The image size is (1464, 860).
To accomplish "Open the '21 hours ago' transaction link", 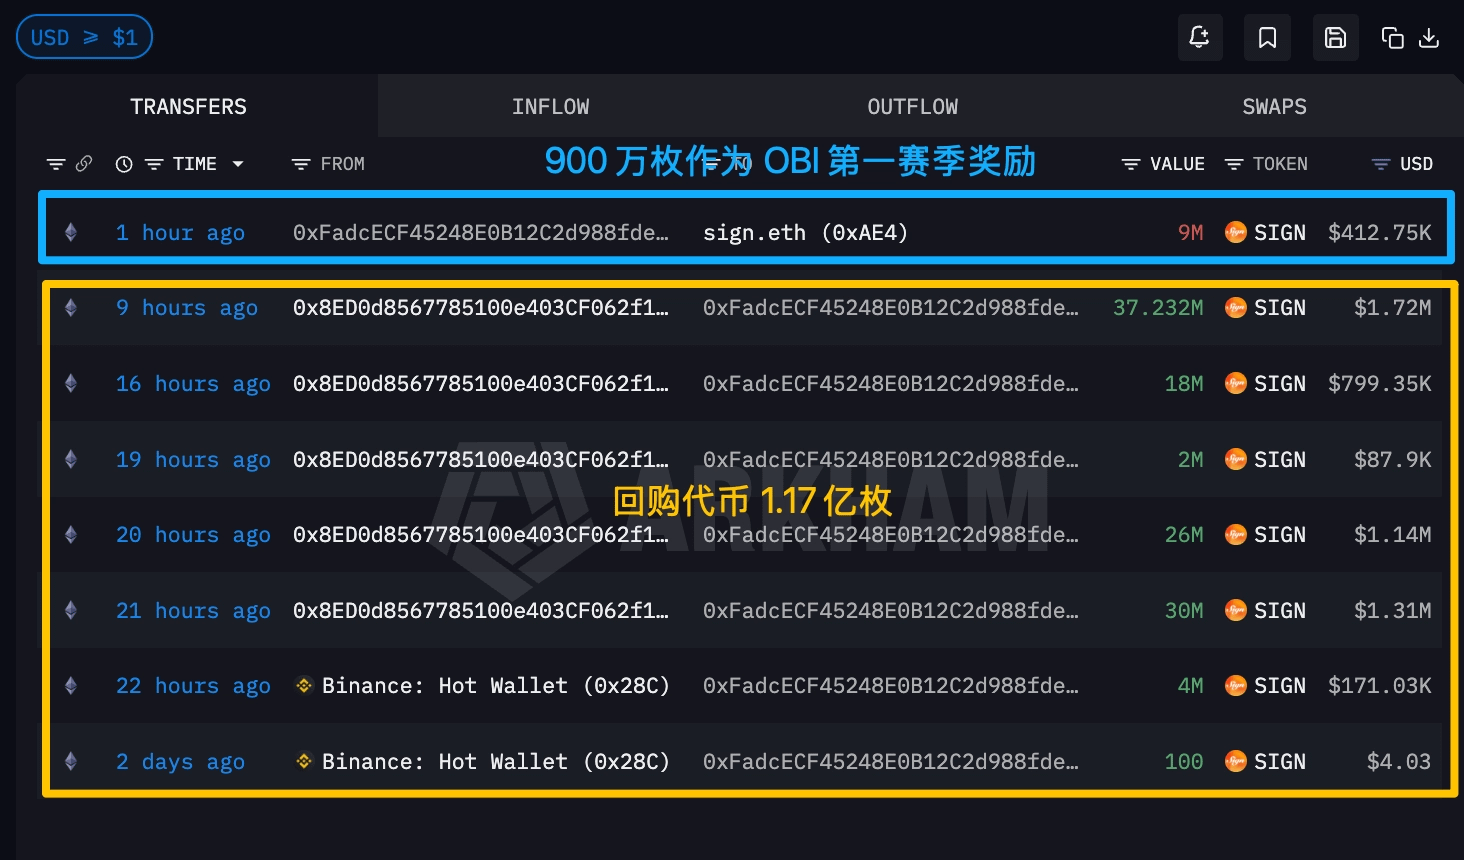I will [193, 611].
